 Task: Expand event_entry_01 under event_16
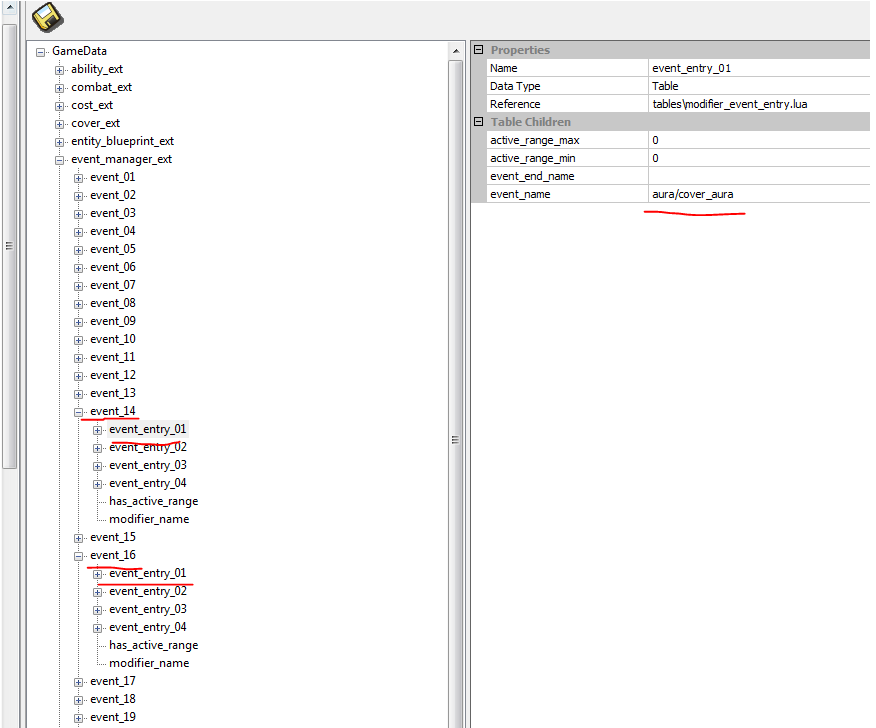pyautogui.click(x=97, y=574)
